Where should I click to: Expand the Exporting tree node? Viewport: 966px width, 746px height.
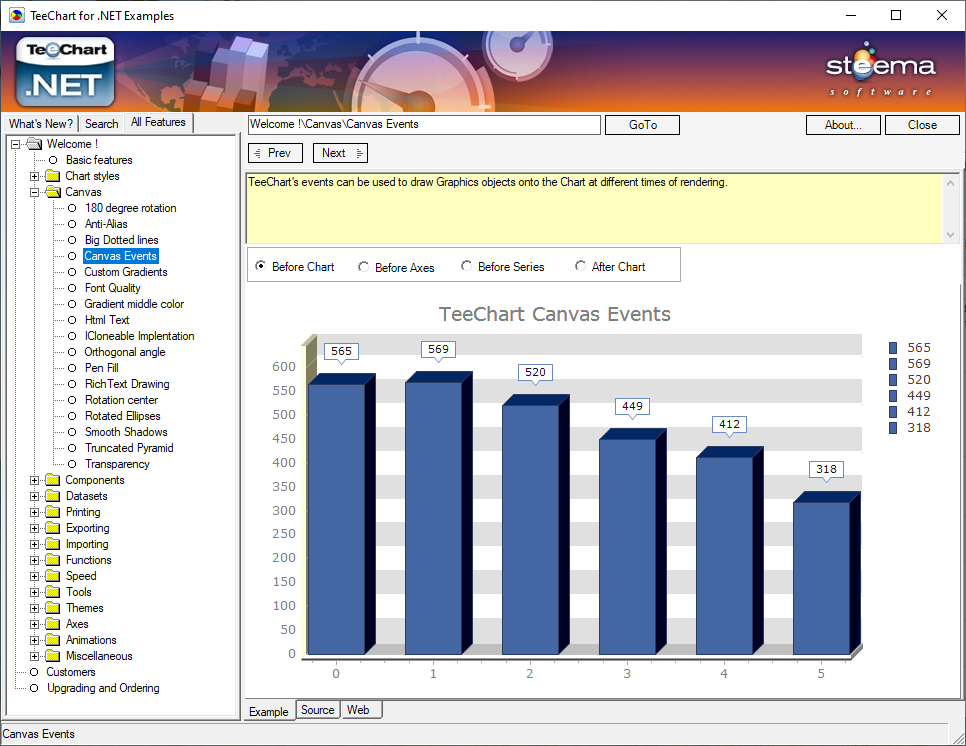pos(34,529)
